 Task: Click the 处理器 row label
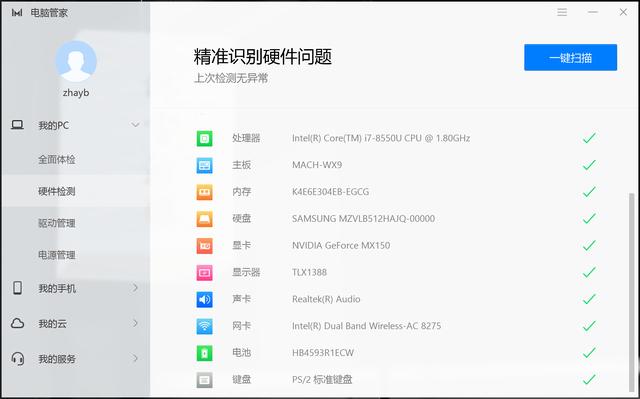coord(246,138)
